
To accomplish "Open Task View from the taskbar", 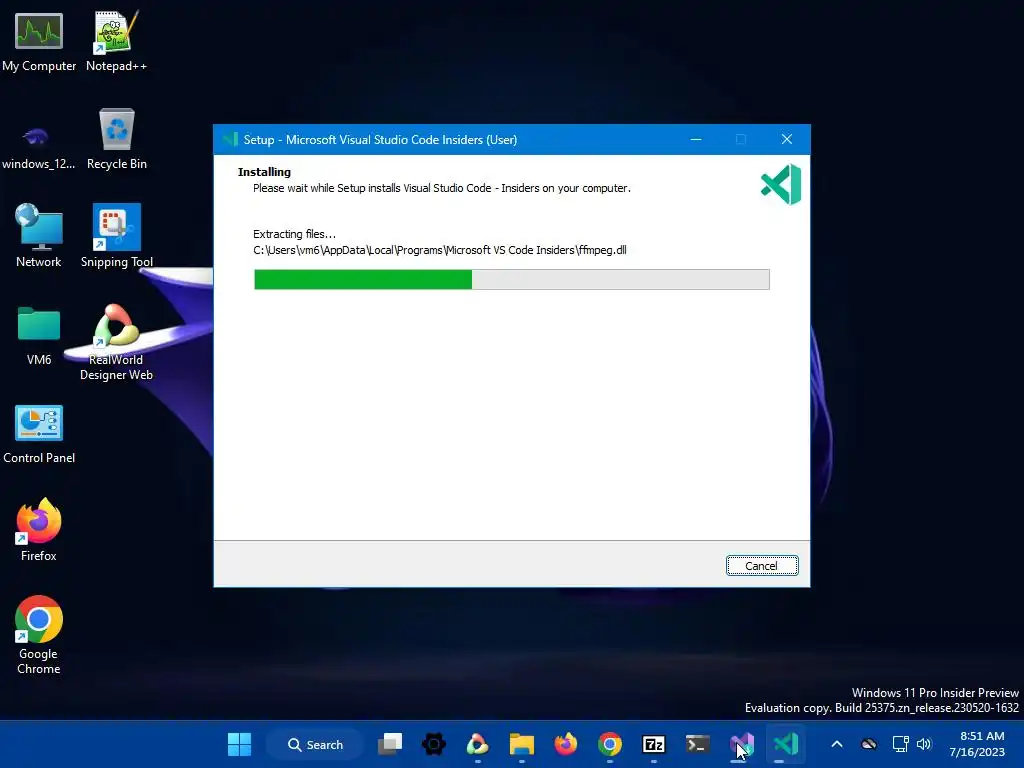I will click(391, 744).
